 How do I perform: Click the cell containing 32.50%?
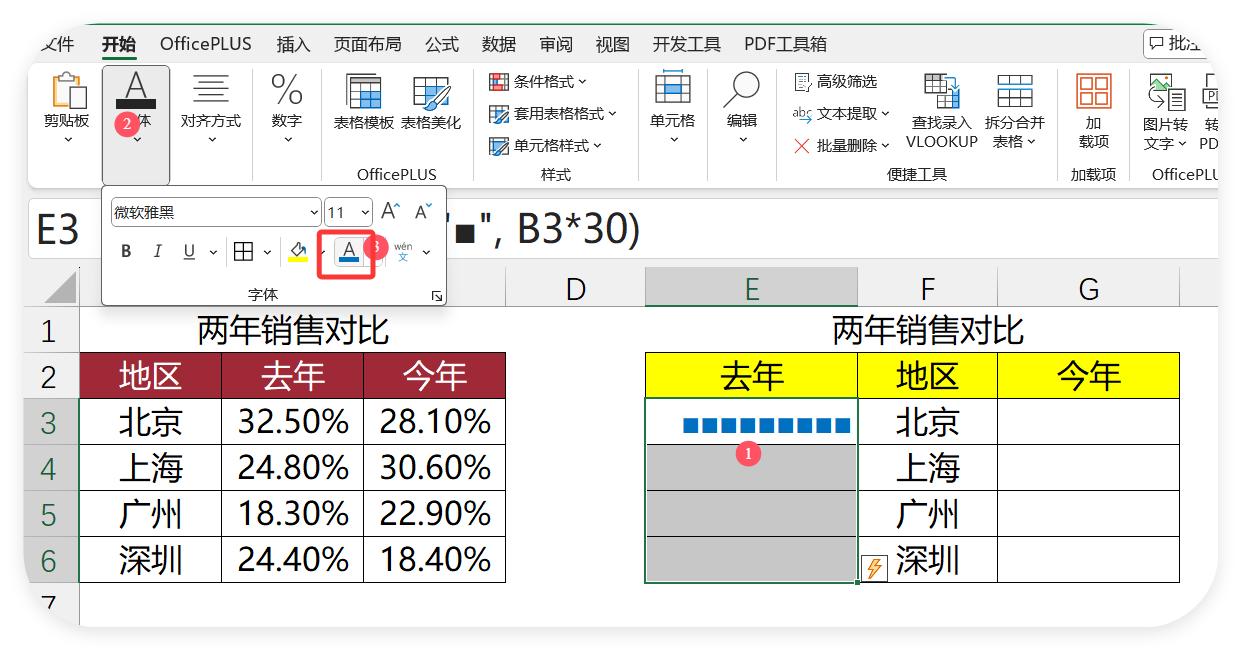point(292,422)
